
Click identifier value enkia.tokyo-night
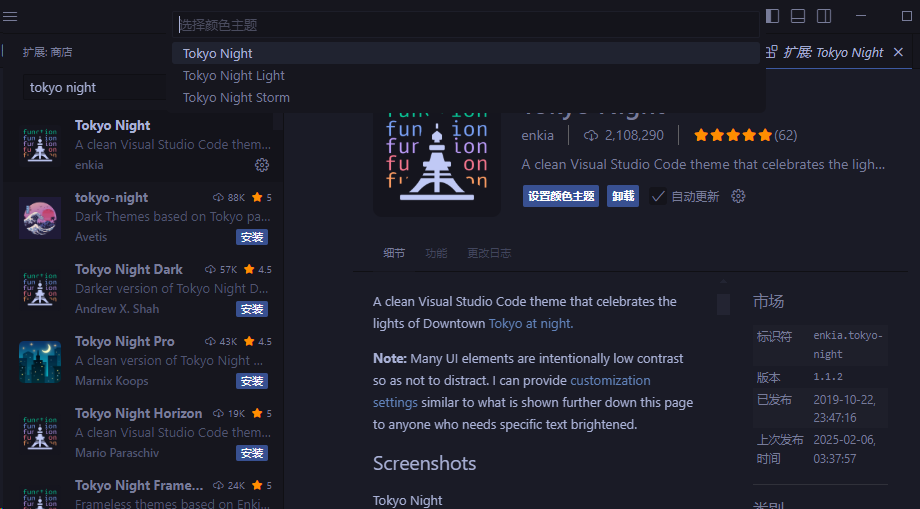(847, 345)
